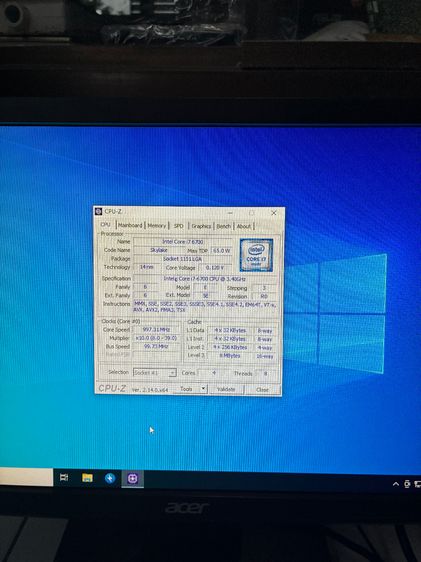Click the Family value field
This screenshot has height=562, width=421.
145,287
